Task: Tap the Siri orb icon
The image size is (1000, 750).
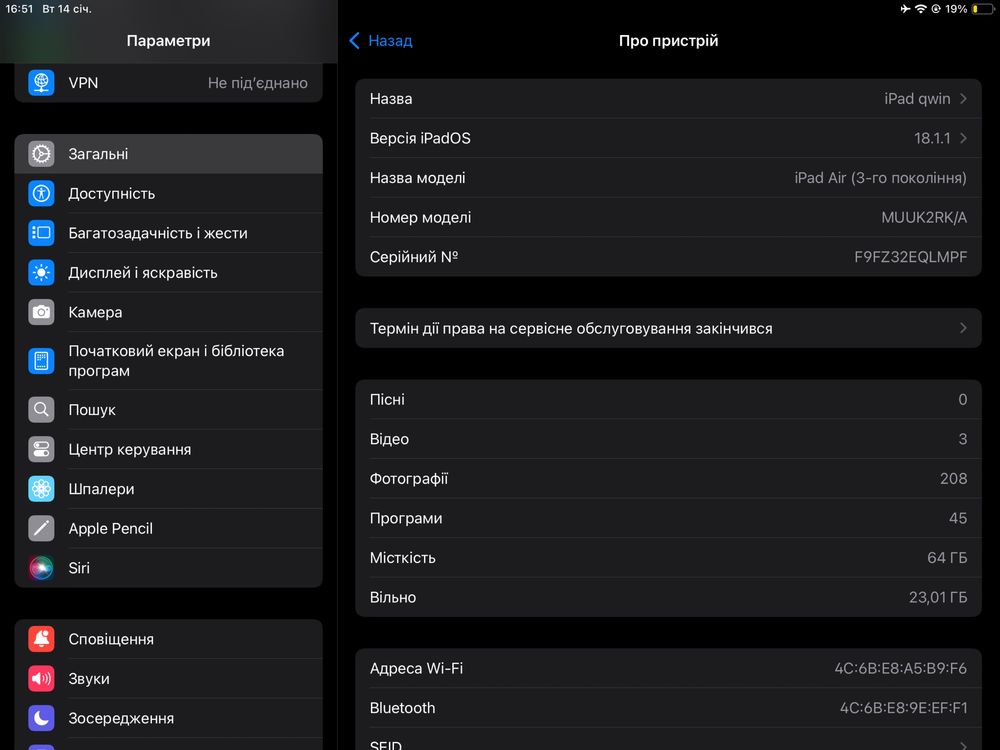Action: pyautogui.click(x=41, y=568)
